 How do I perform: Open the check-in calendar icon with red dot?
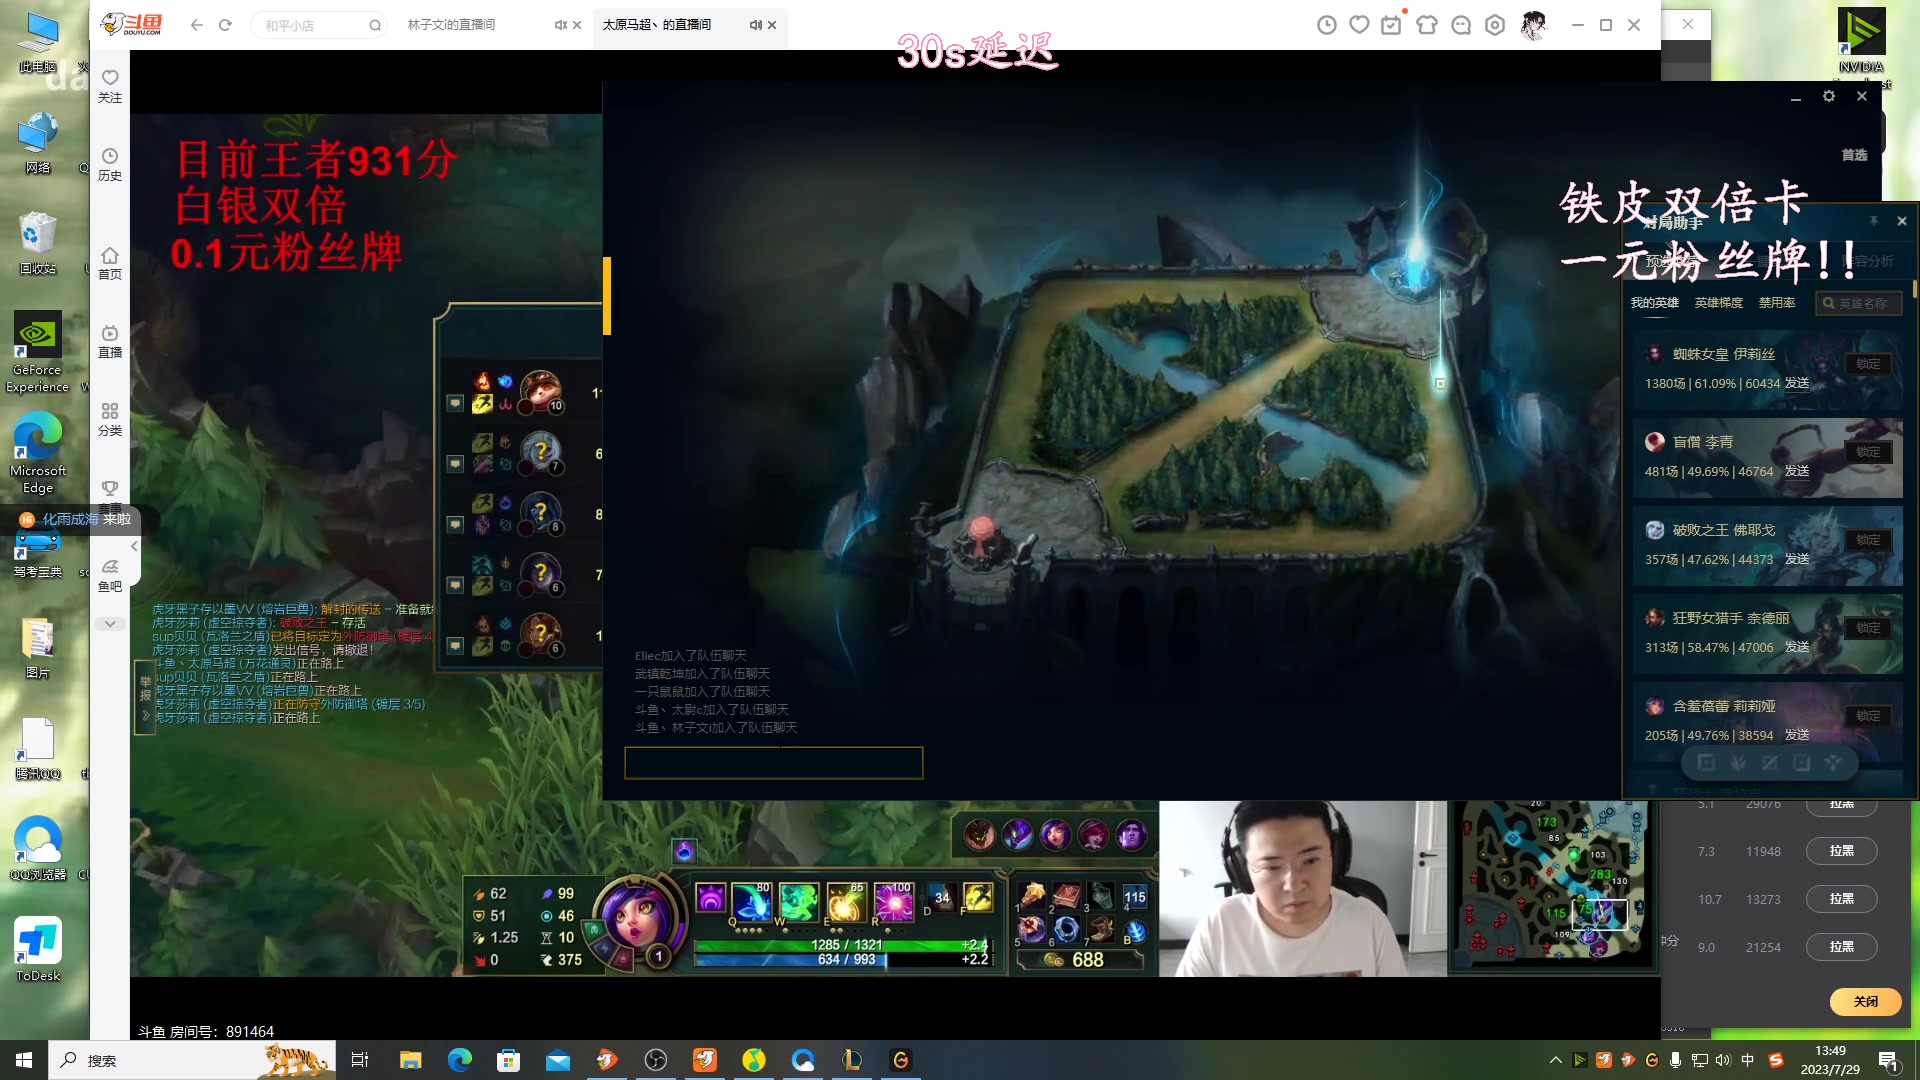click(x=1391, y=25)
